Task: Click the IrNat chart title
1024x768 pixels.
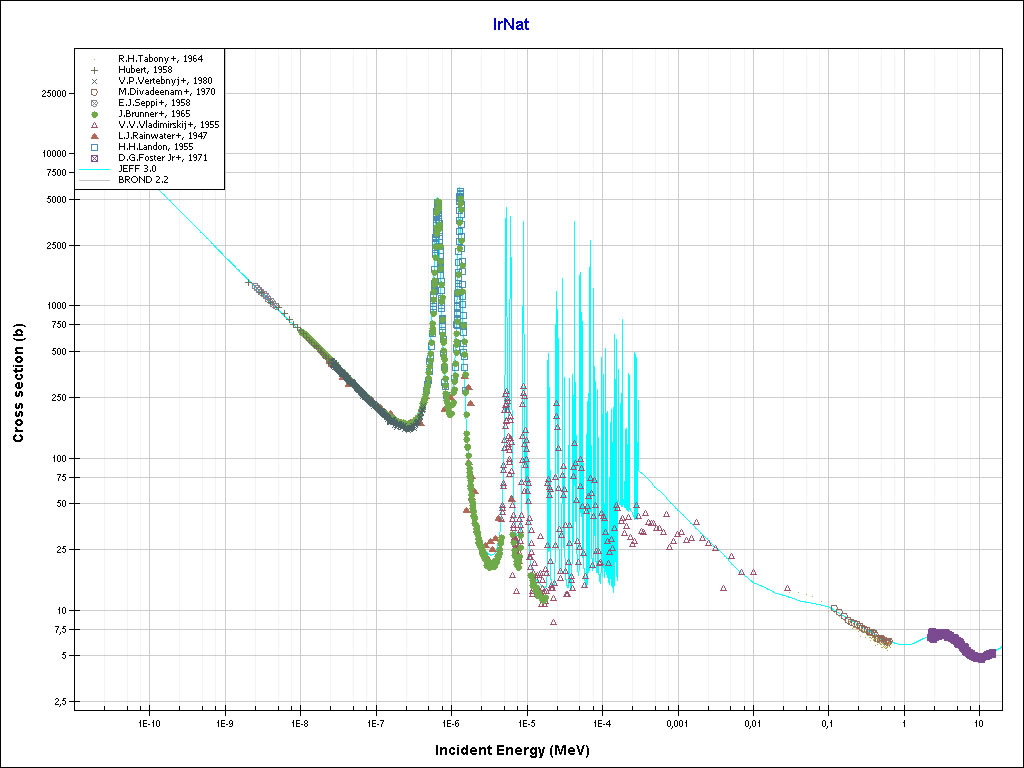Action: tap(511, 24)
